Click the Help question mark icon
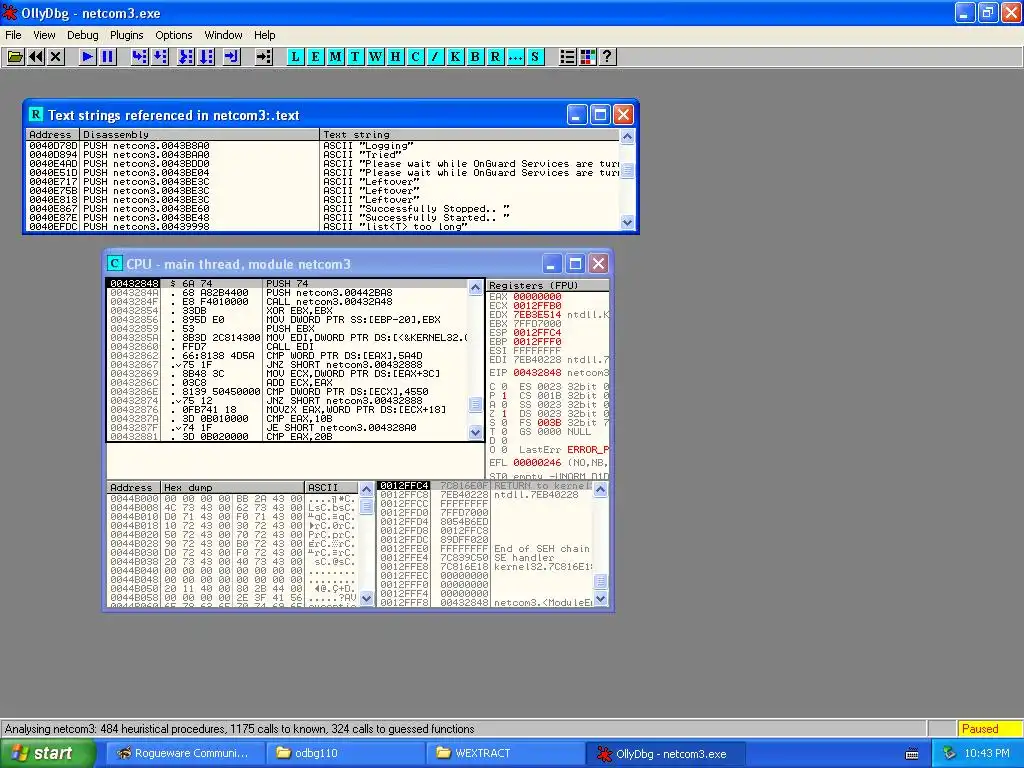 [x=607, y=57]
